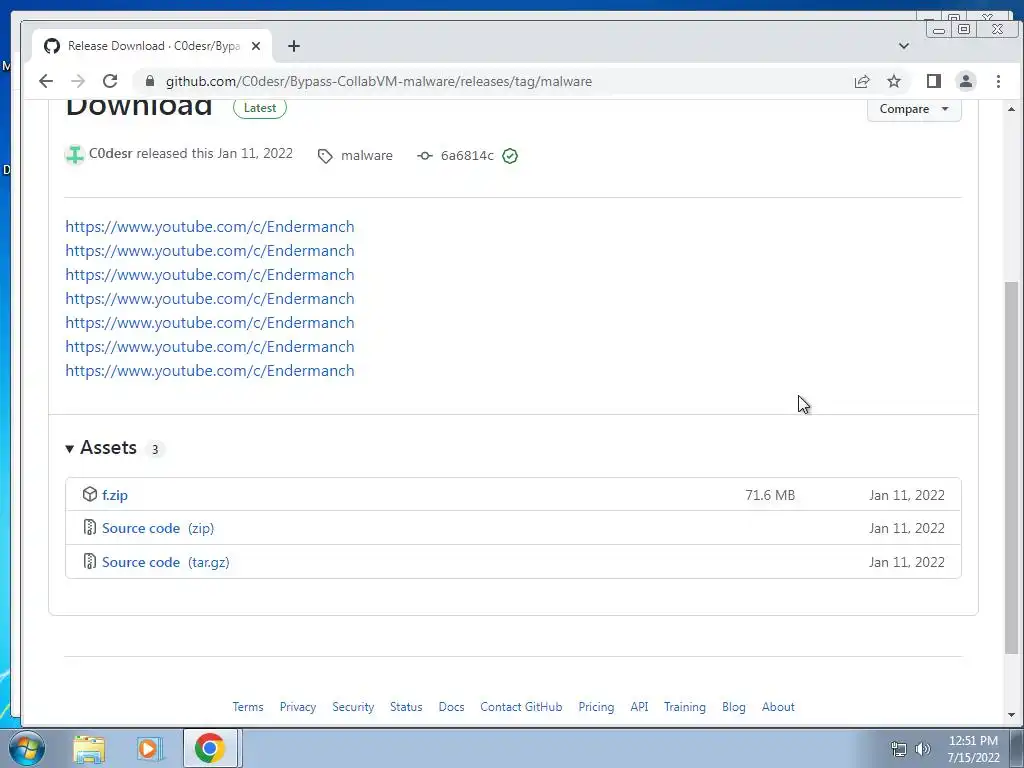Click the Security footer link

[353, 707]
